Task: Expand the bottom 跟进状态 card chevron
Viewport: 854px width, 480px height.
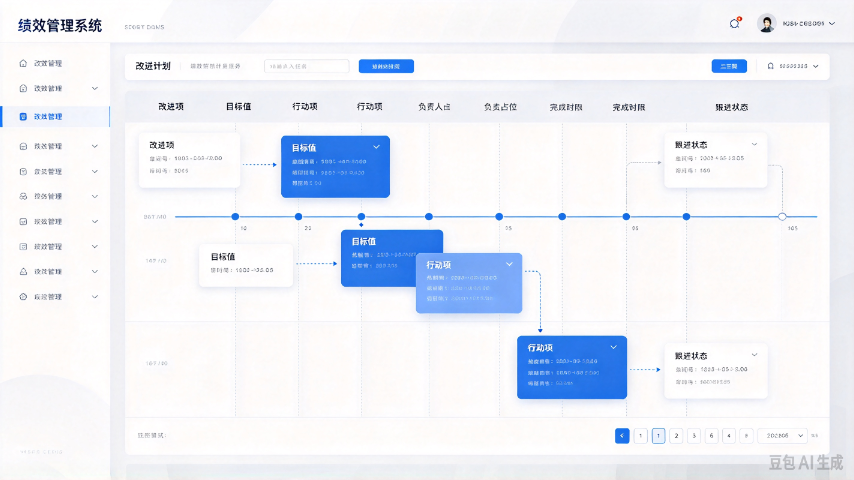Action: (x=754, y=355)
